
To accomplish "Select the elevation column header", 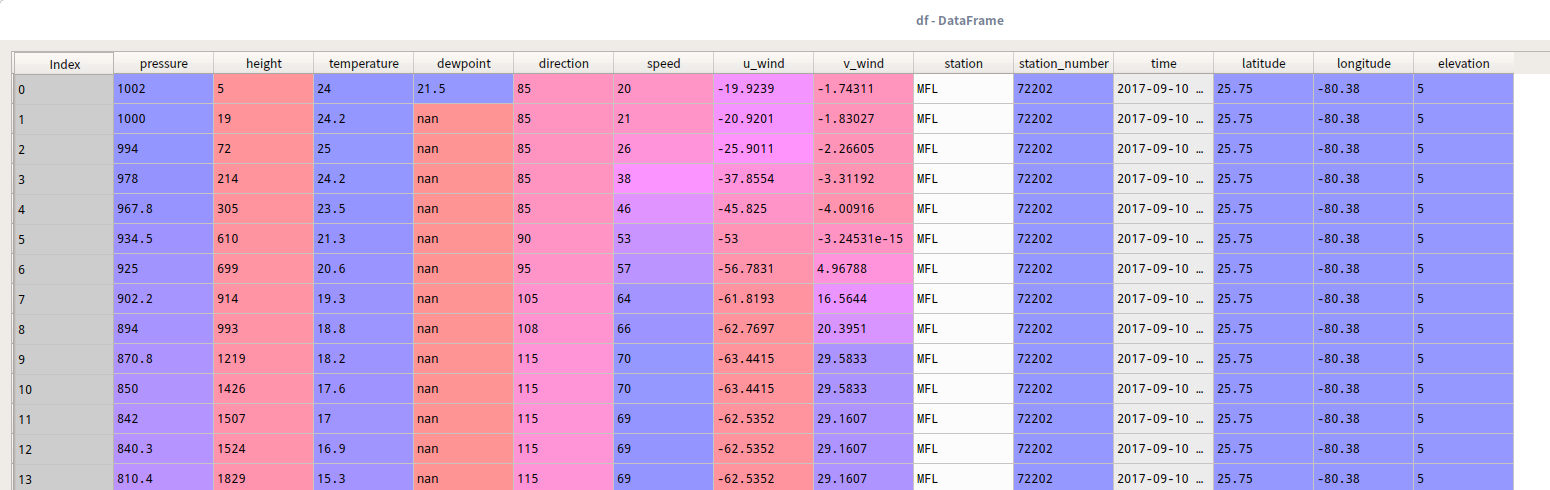I will (x=1463, y=63).
